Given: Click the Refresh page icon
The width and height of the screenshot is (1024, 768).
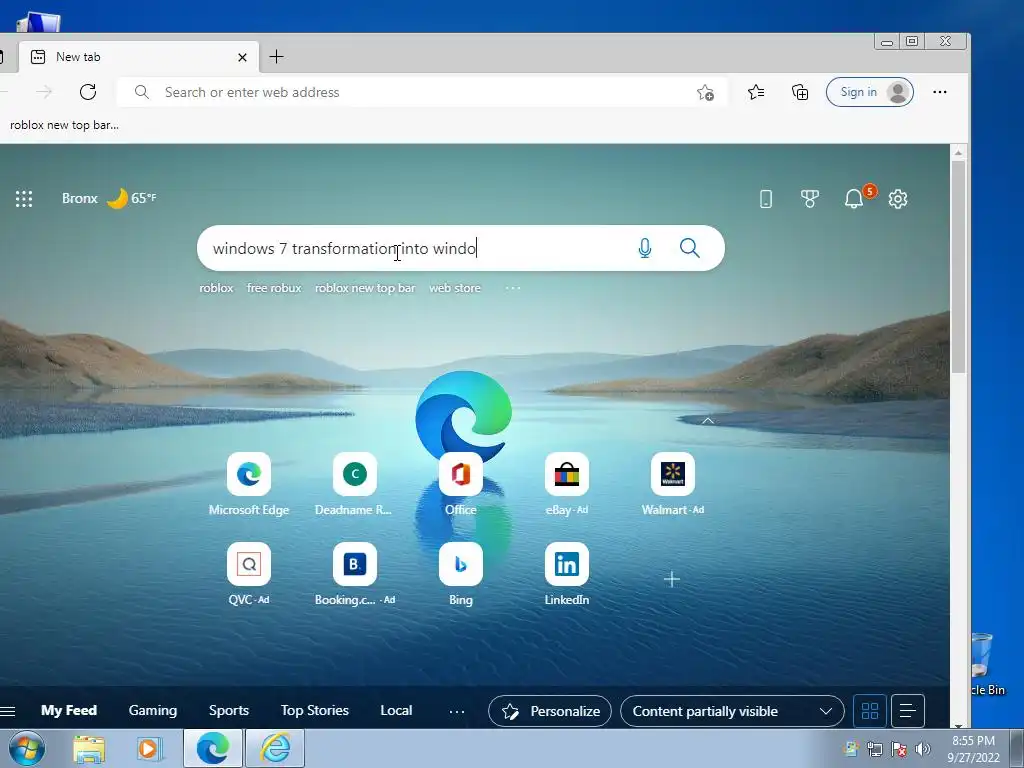Looking at the screenshot, I should click(x=88, y=92).
